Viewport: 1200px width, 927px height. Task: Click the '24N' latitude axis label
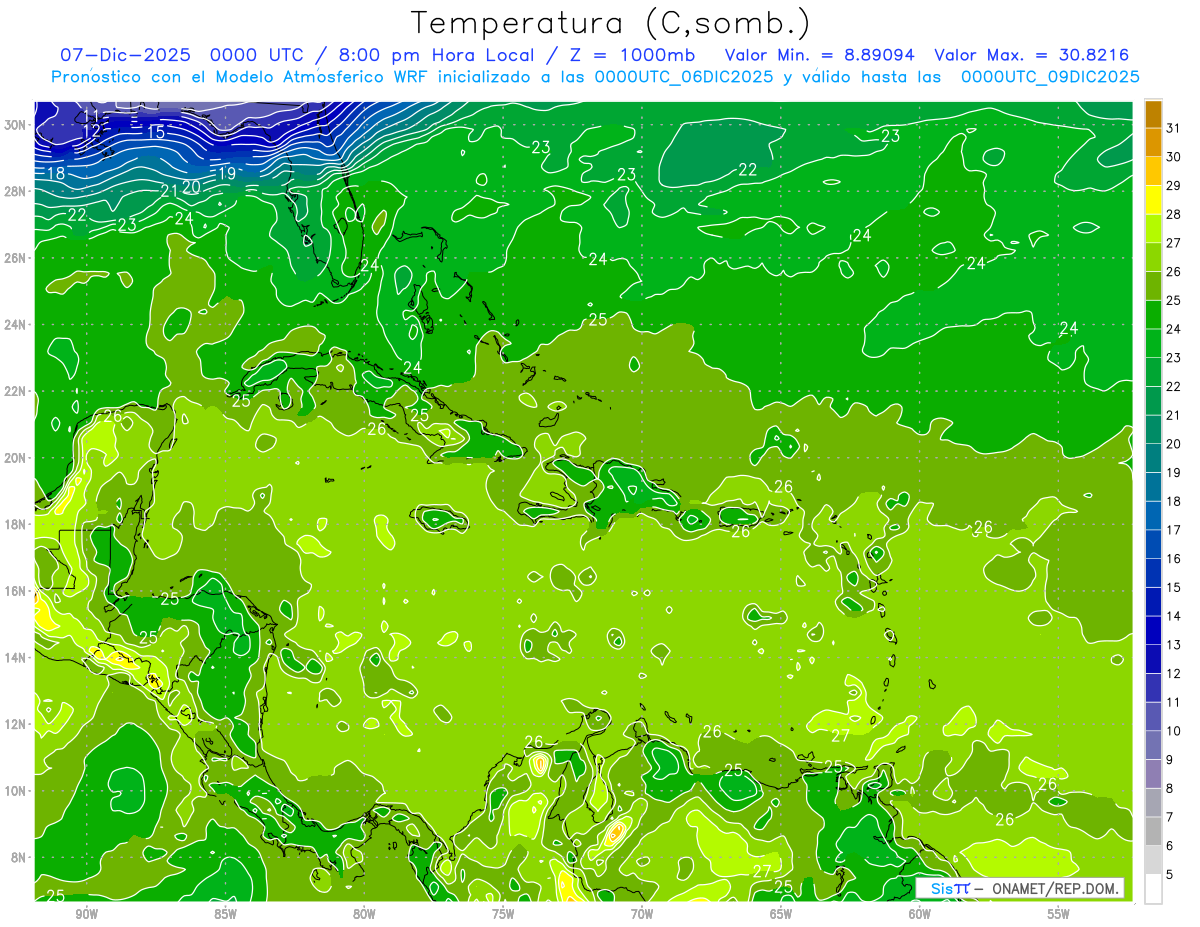pos(17,324)
